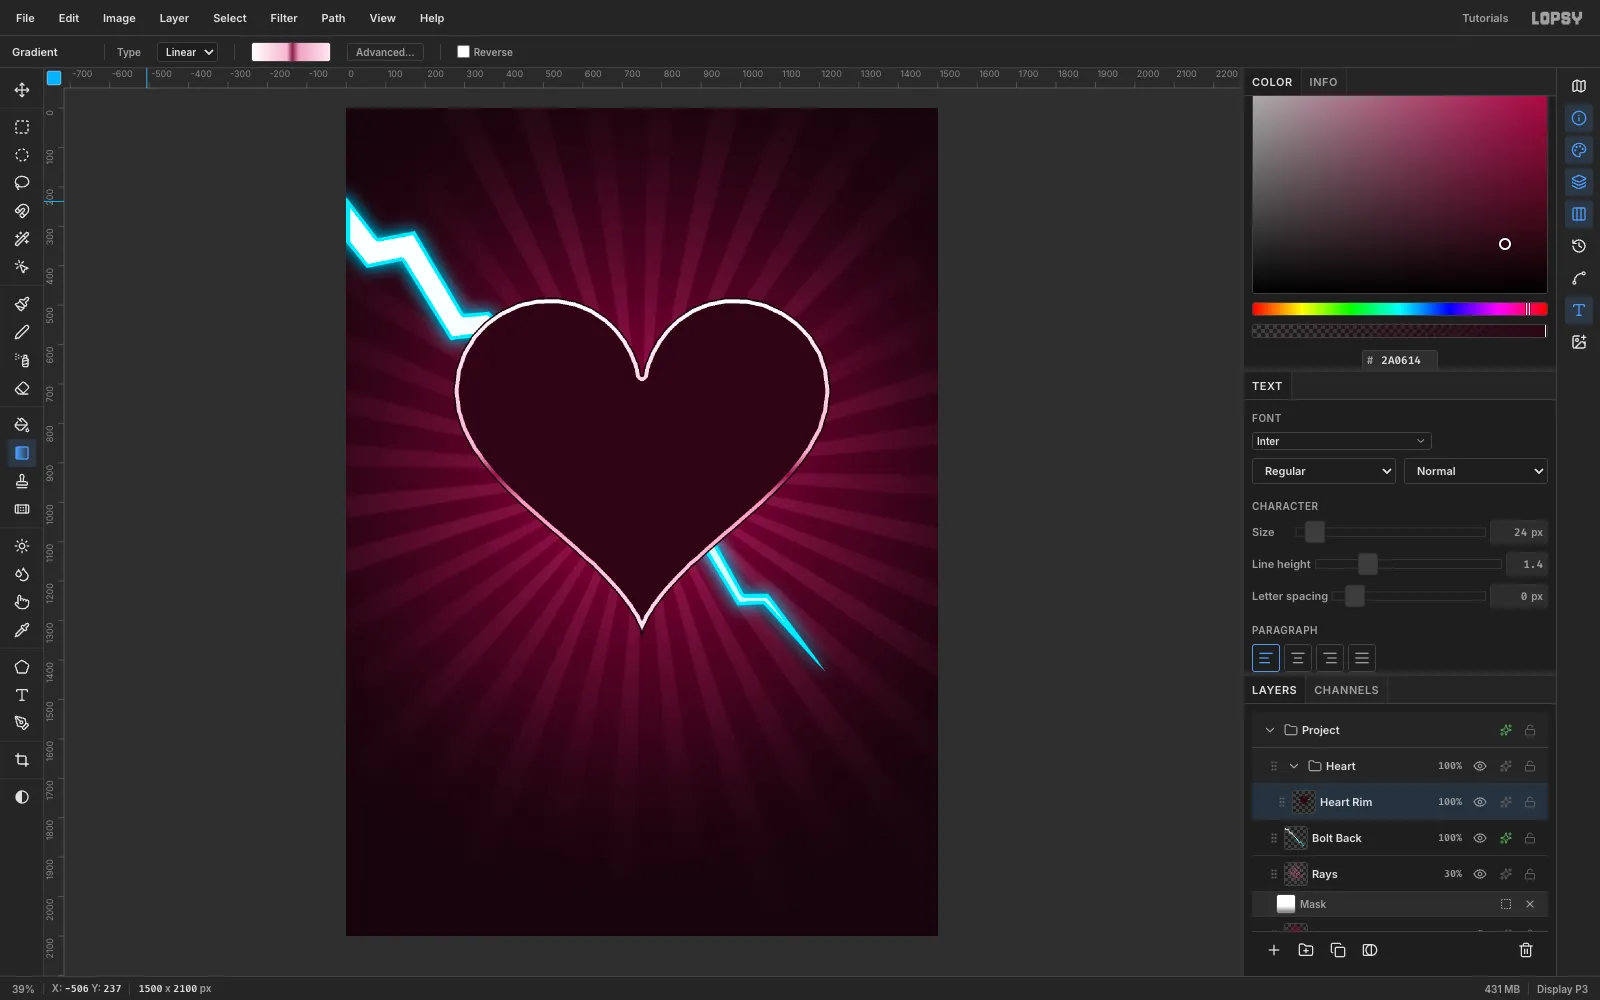Open the Navigator map panel icon
The height and width of the screenshot is (1000, 1600).
(1579, 86)
